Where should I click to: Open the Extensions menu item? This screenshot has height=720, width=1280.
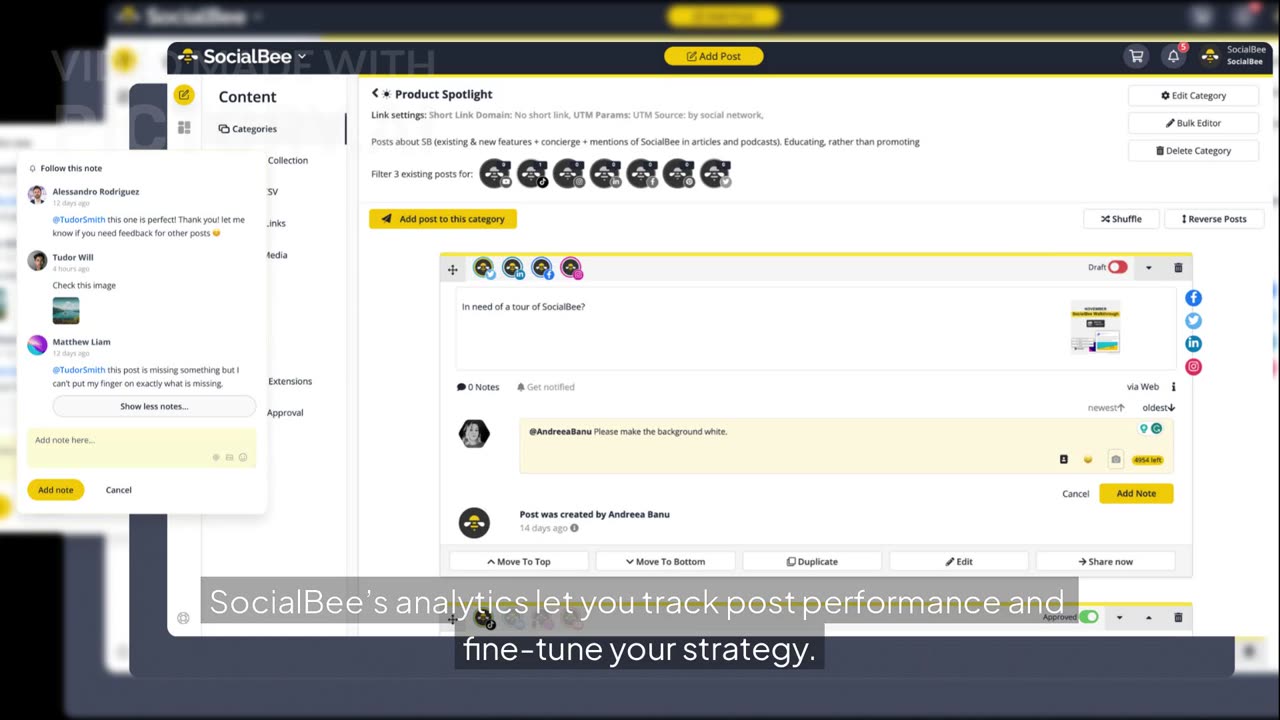tap(290, 381)
